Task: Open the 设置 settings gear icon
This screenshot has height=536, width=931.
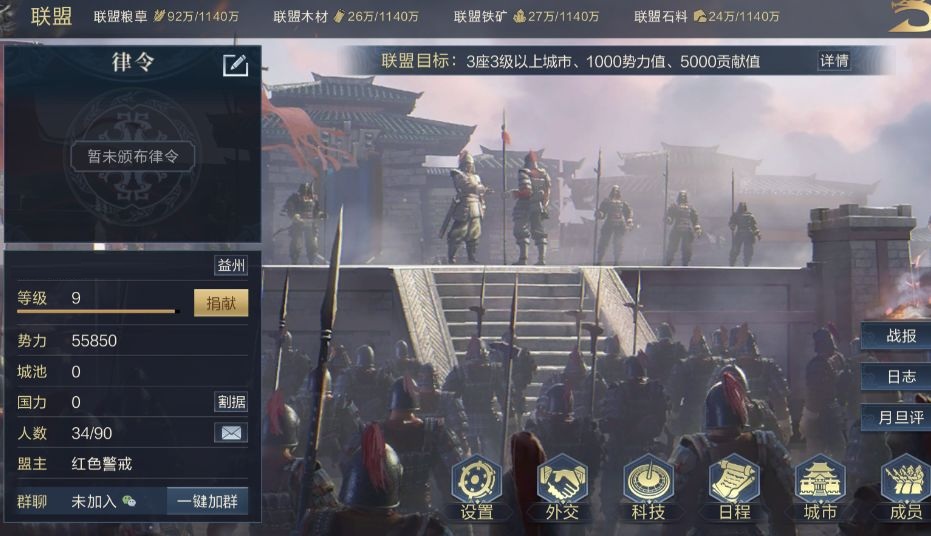Action: pos(476,488)
